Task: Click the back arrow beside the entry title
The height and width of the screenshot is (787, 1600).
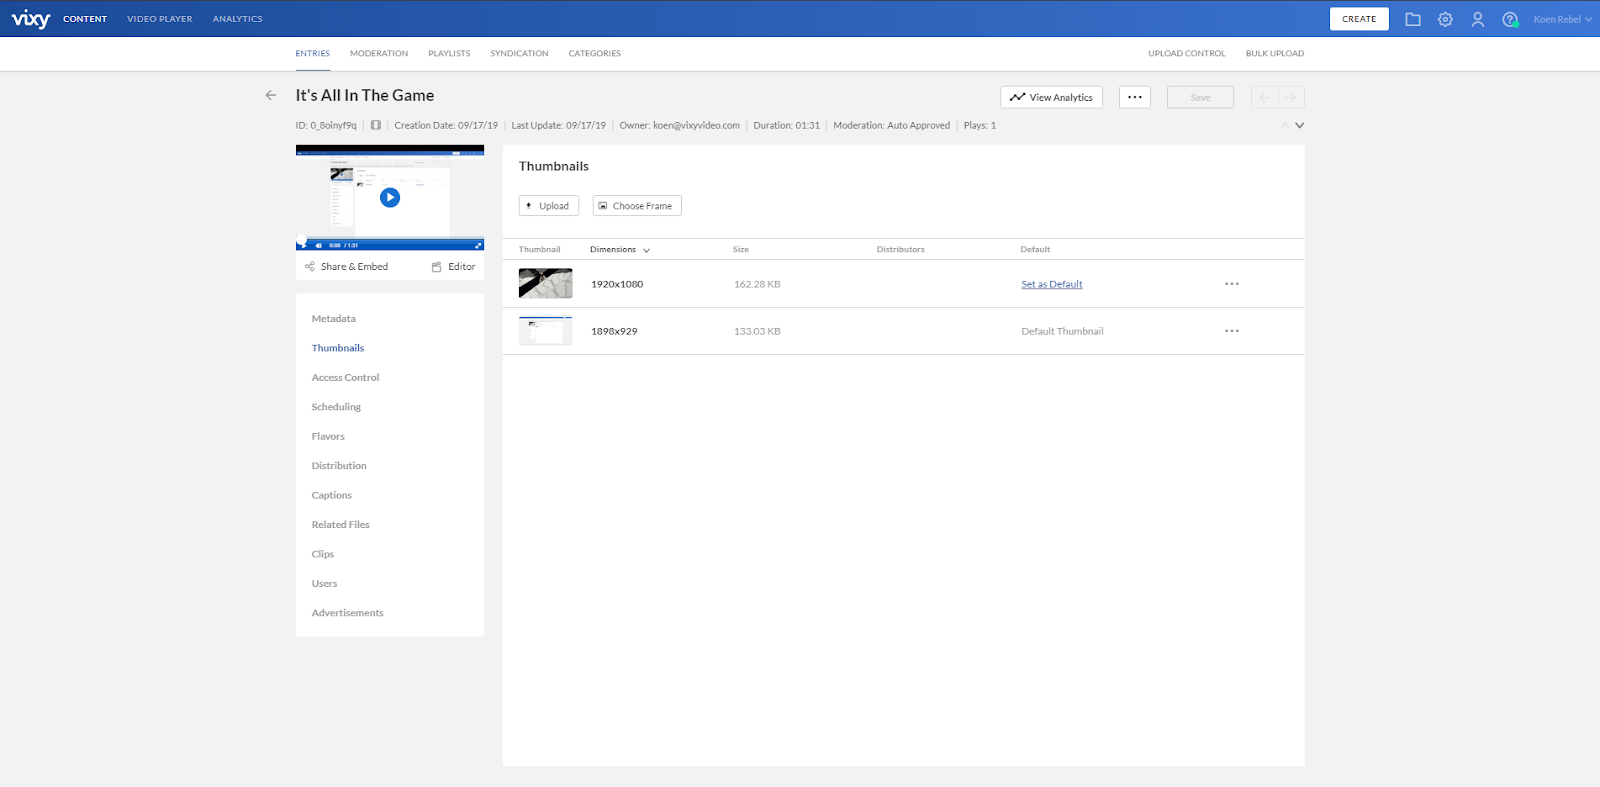Action: click(x=270, y=96)
